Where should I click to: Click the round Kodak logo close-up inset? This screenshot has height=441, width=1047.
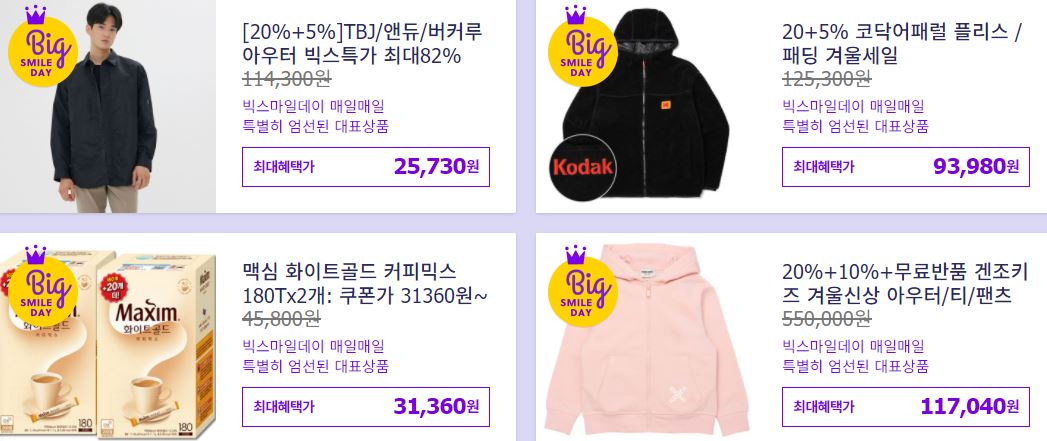pyautogui.click(x=582, y=166)
